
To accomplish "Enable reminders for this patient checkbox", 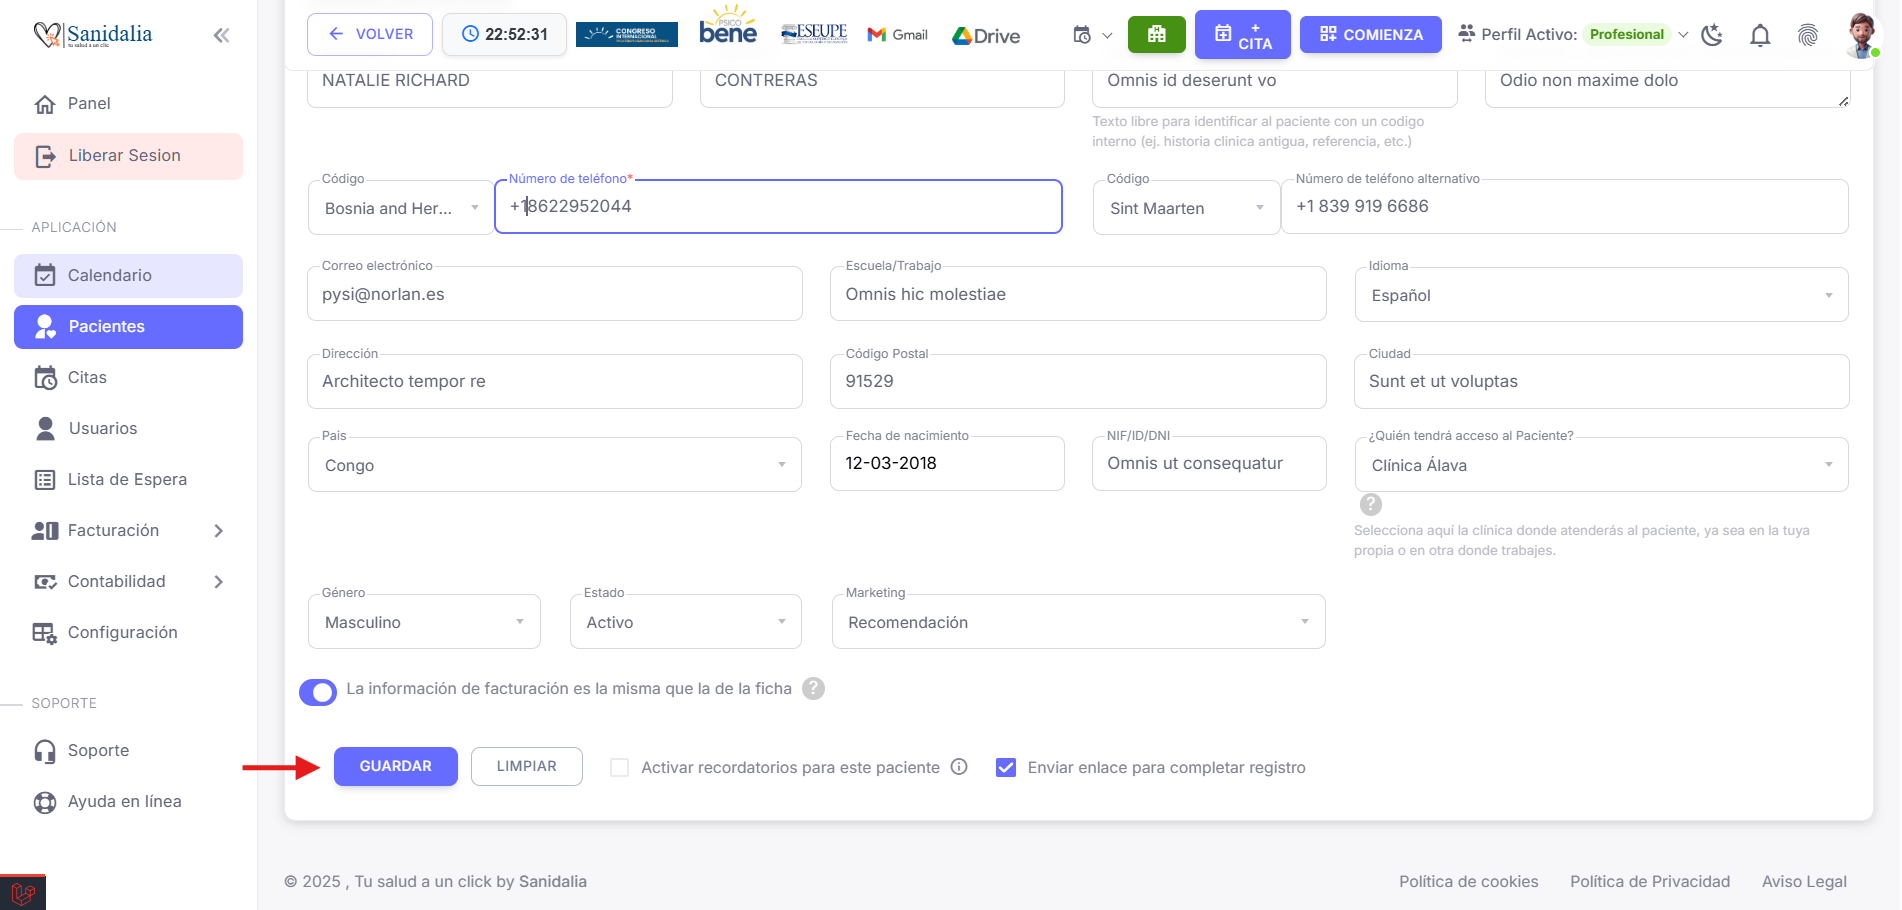I will tap(620, 768).
